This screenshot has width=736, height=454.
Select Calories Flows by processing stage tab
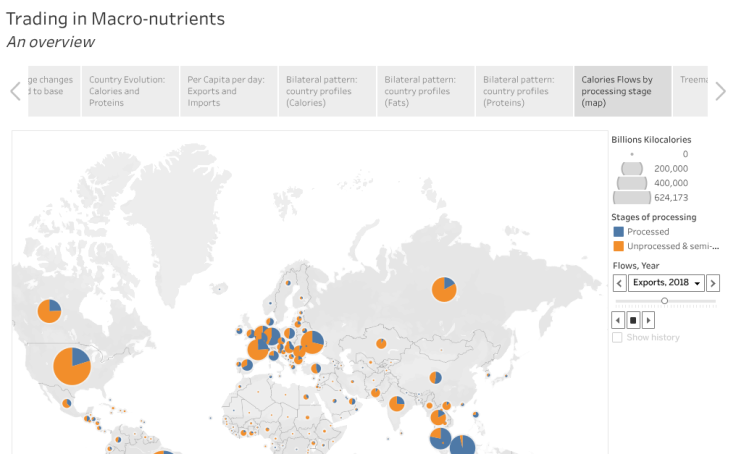[x=623, y=91]
